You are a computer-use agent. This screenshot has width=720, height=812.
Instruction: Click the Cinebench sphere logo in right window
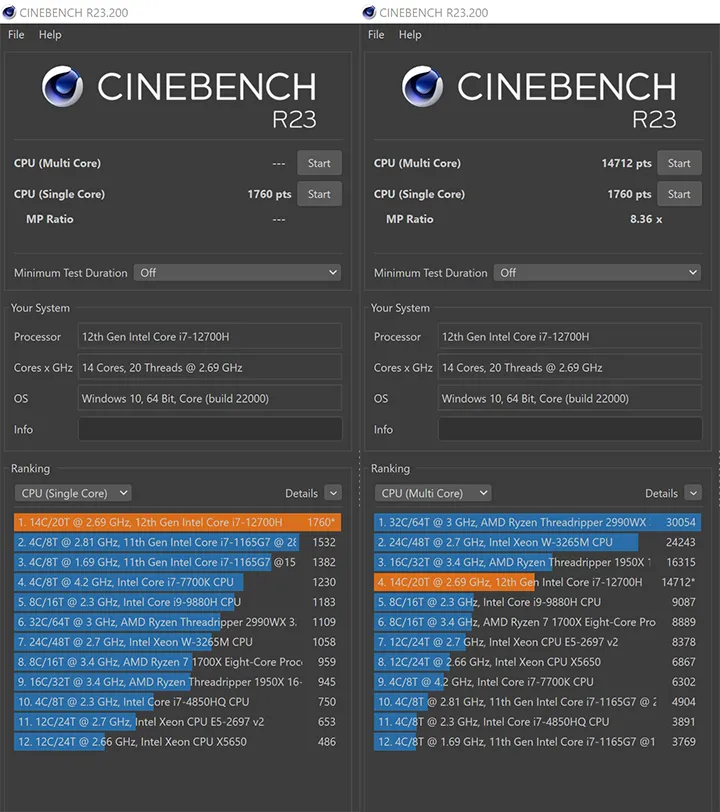point(422,87)
